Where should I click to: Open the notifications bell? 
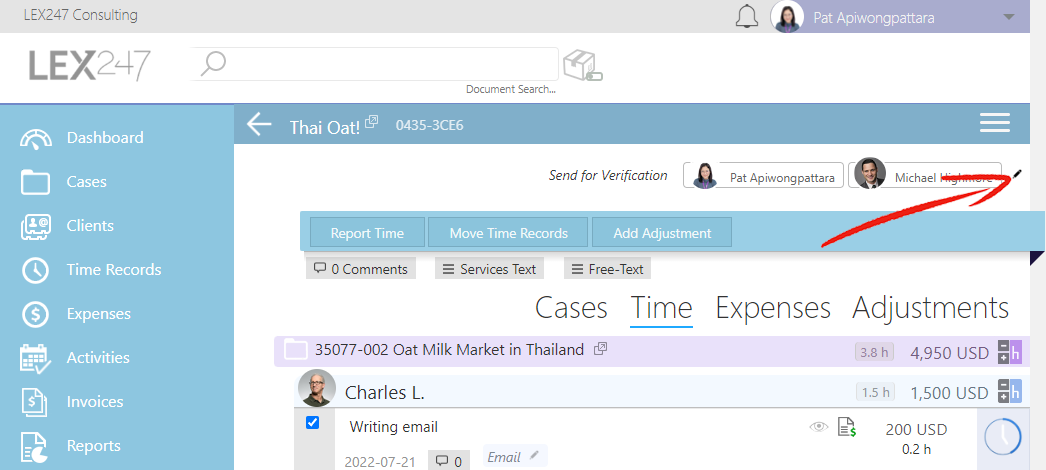pos(747,17)
